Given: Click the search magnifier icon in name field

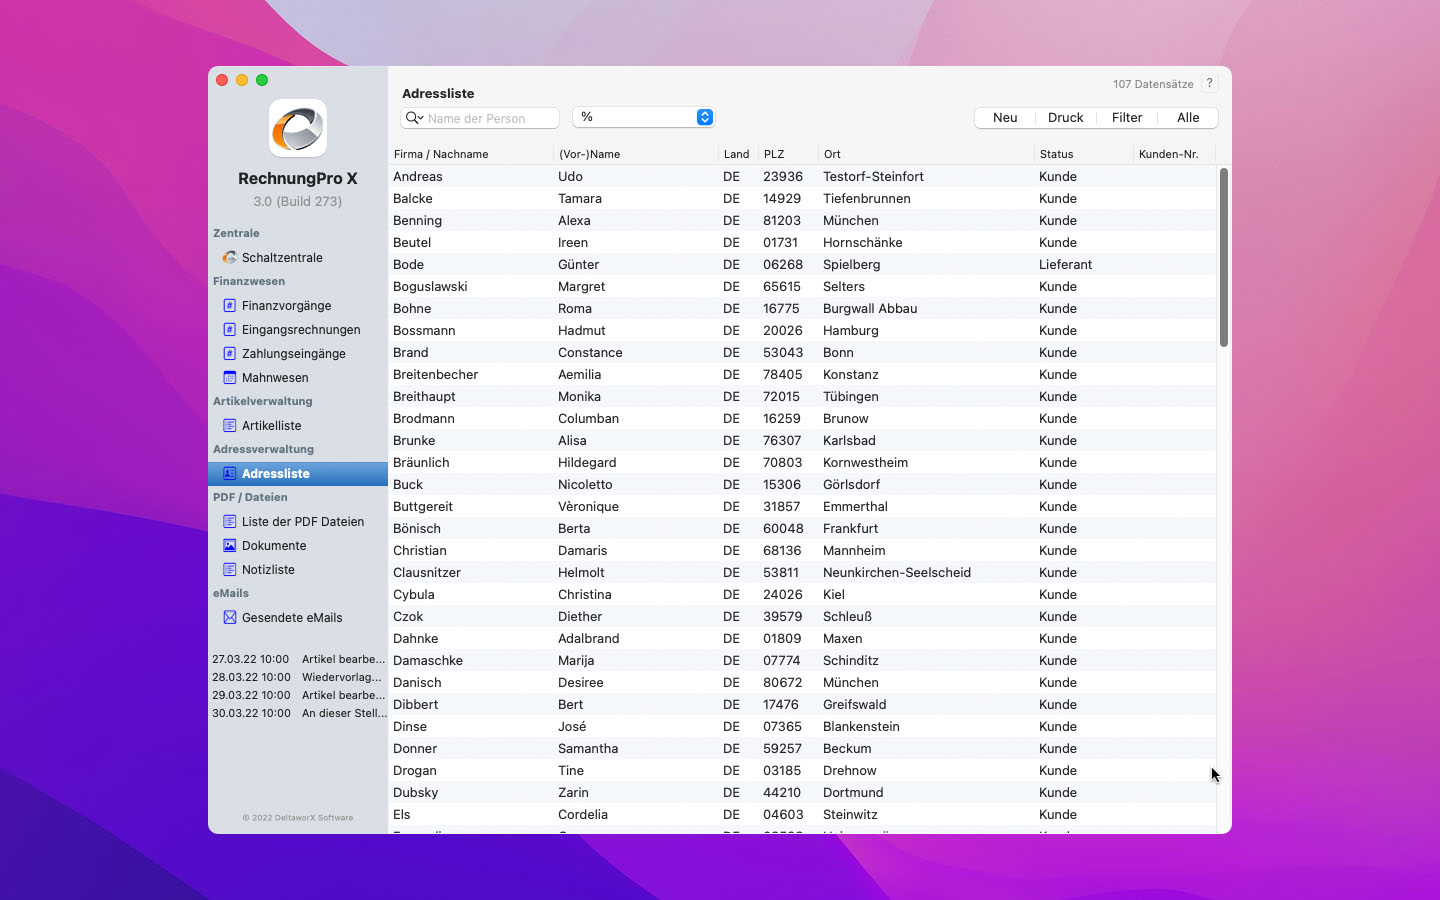Looking at the screenshot, I should (413, 118).
